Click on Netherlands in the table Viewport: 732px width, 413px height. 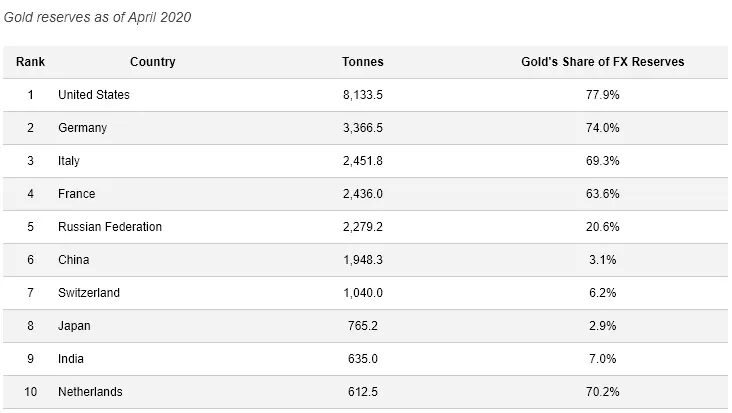[90, 392]
